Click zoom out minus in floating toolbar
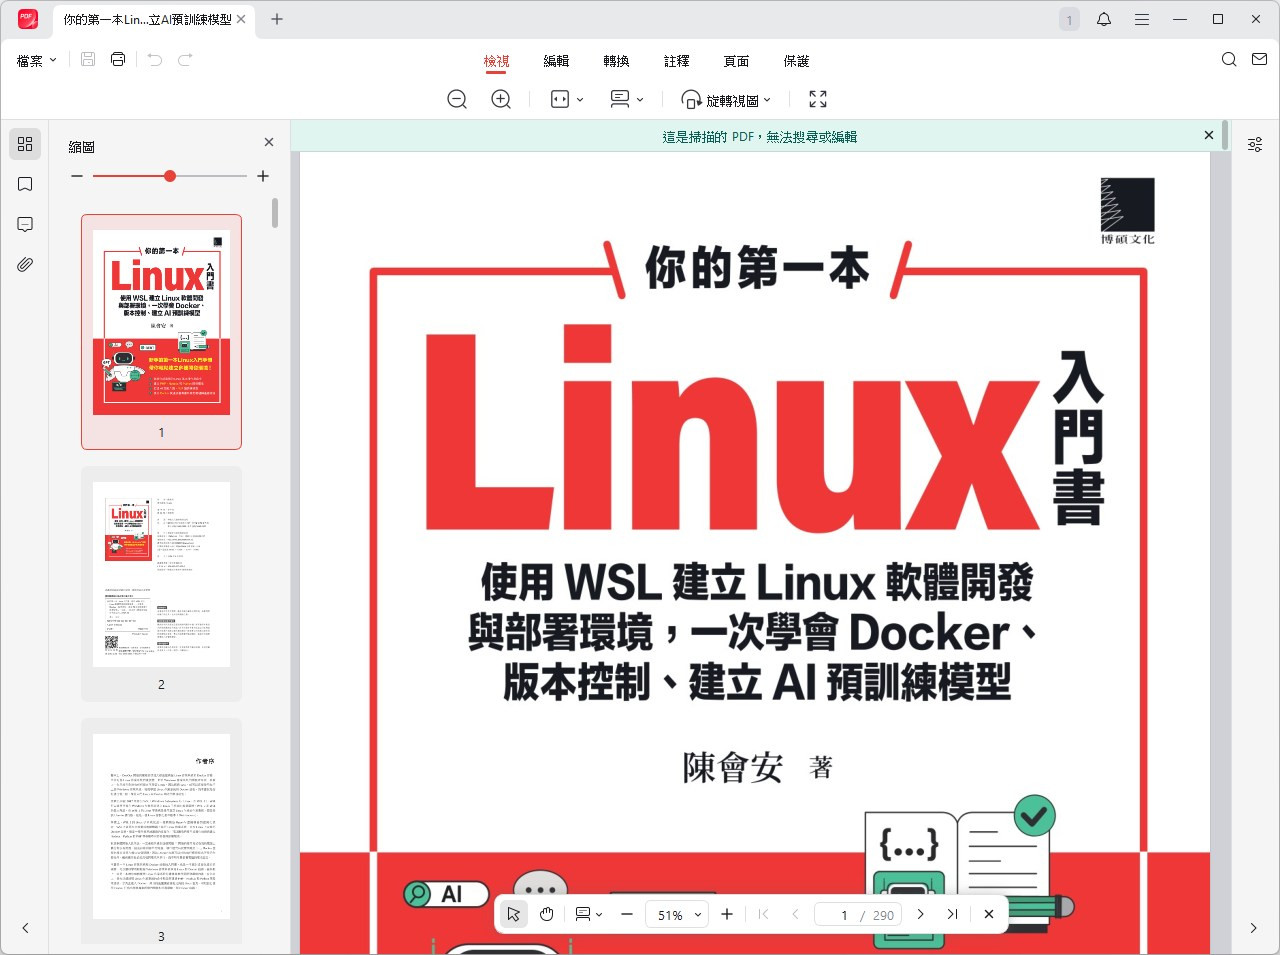 point(627,914)
